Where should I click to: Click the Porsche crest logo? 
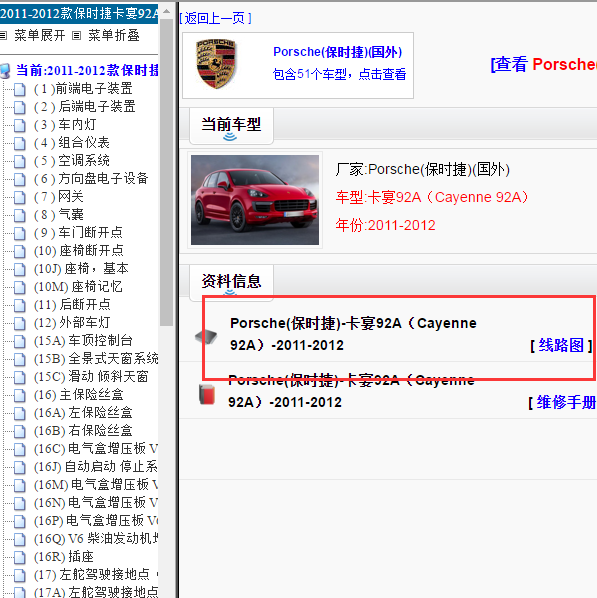point(216,64)
